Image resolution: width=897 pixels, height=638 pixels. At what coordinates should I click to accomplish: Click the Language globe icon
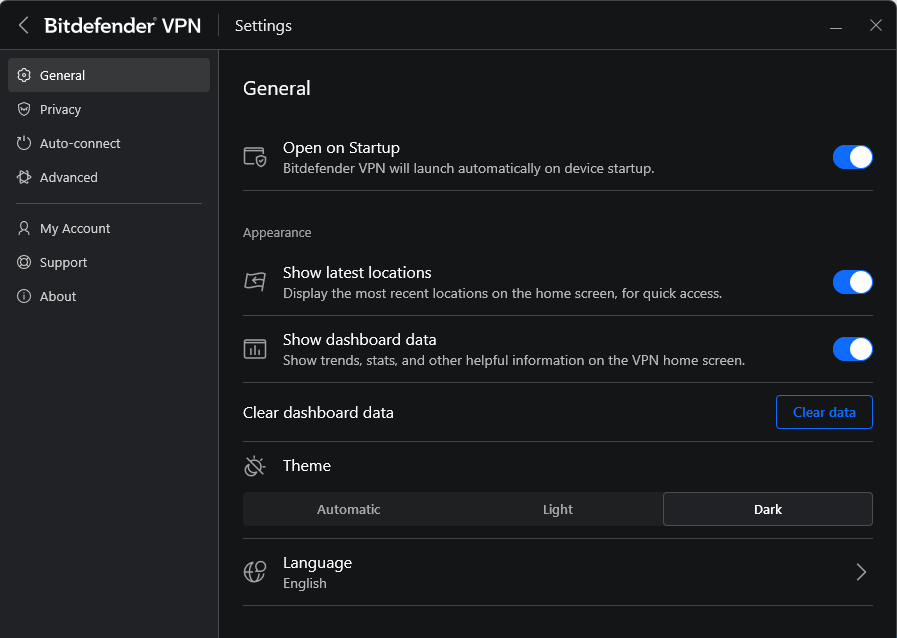(x=255, y=572)
